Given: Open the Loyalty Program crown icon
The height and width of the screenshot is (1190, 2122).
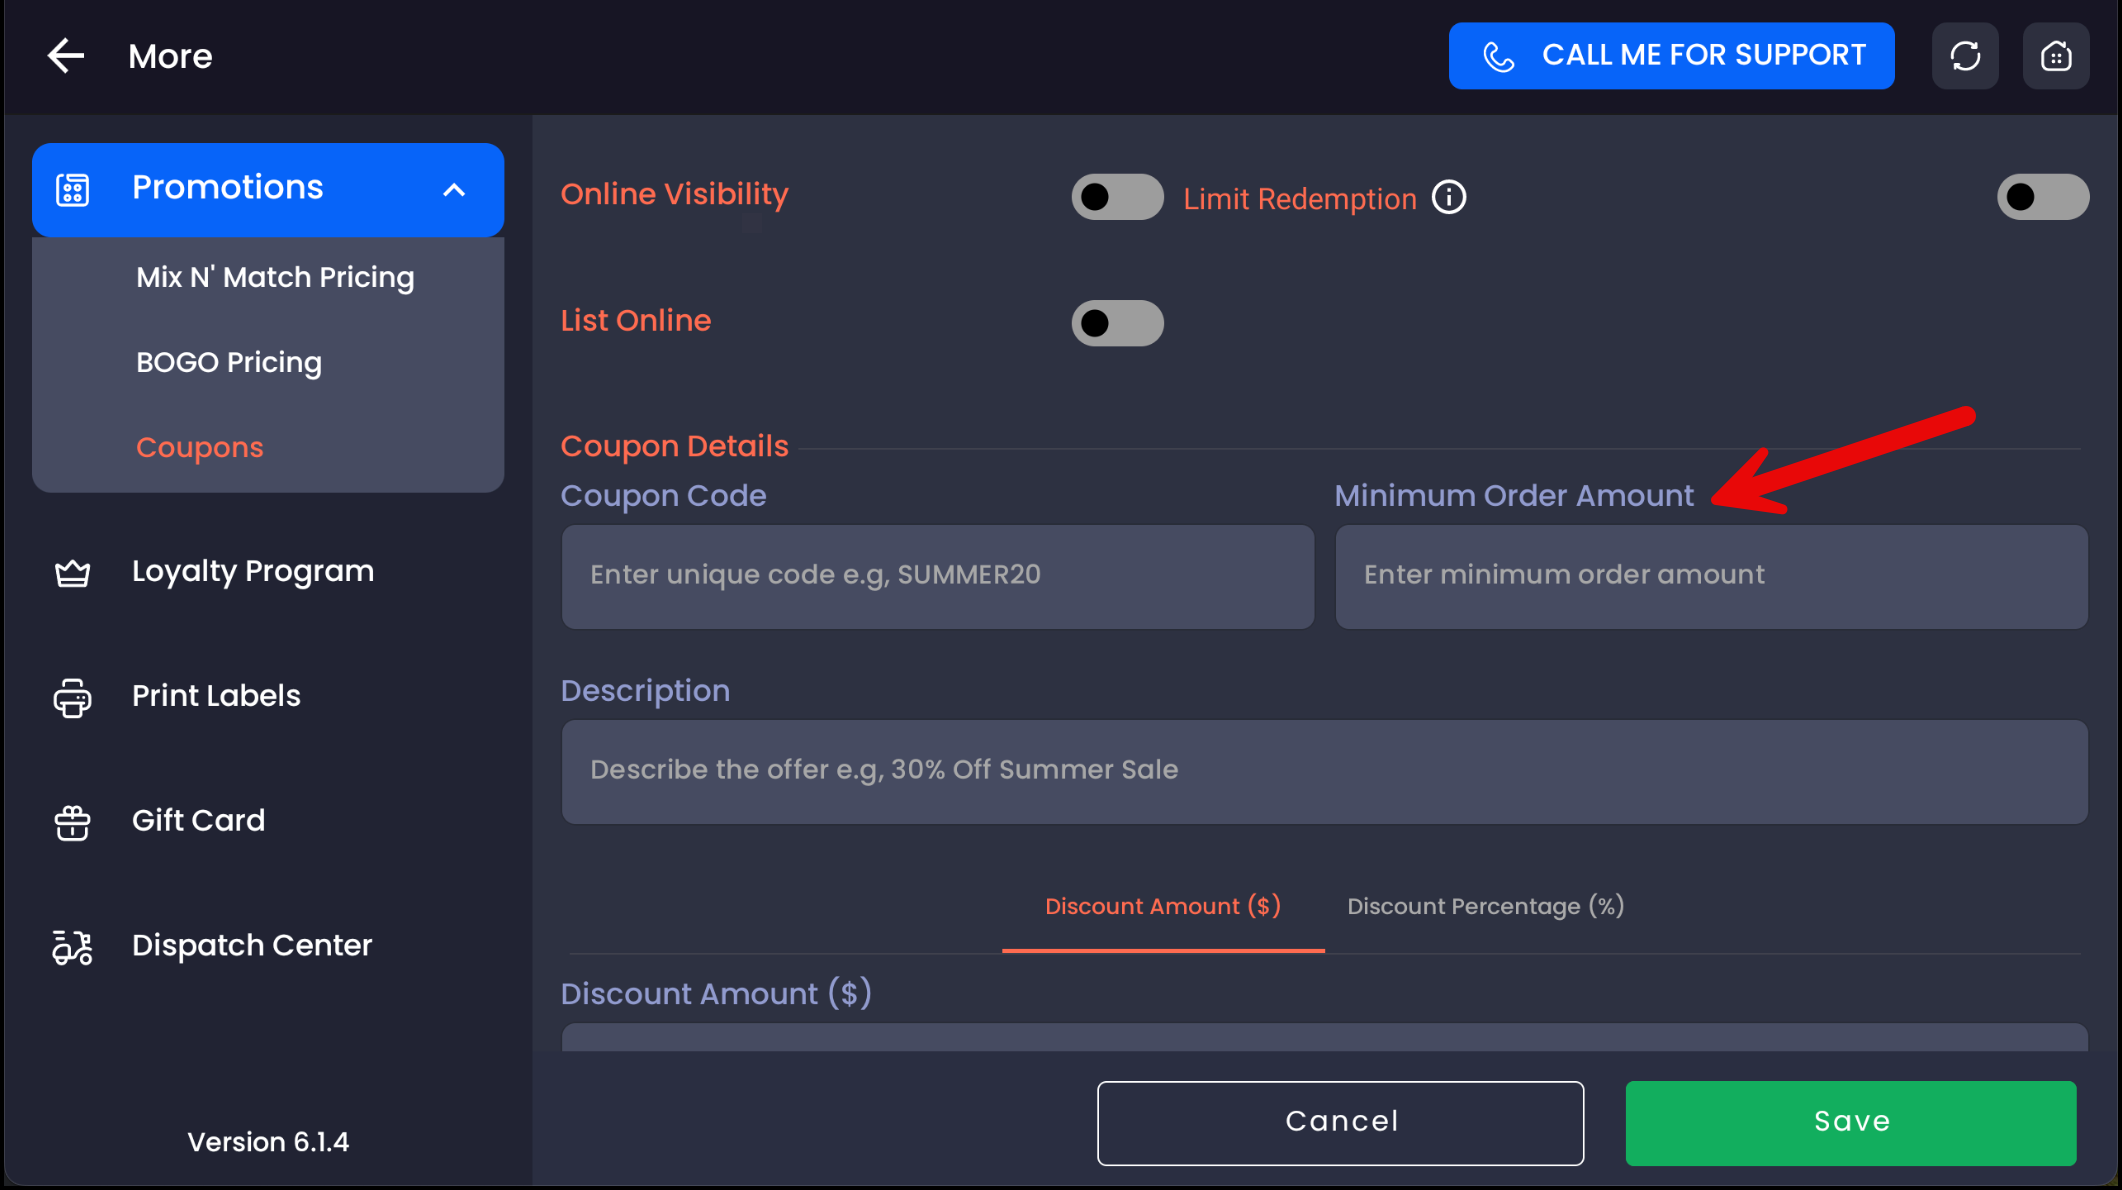Looking at the screenshot, I should pyautogui.click(x=72, y=572).
